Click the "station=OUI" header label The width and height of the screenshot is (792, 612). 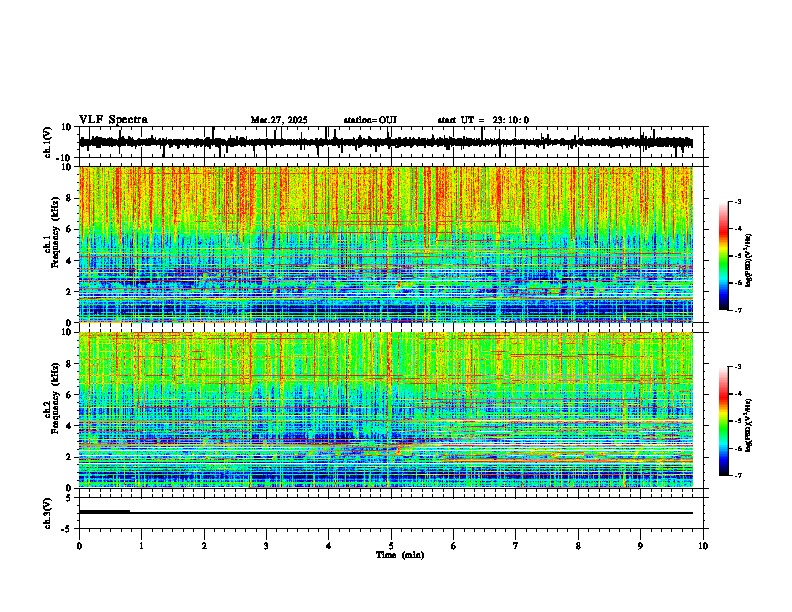[x=370, y=120]
